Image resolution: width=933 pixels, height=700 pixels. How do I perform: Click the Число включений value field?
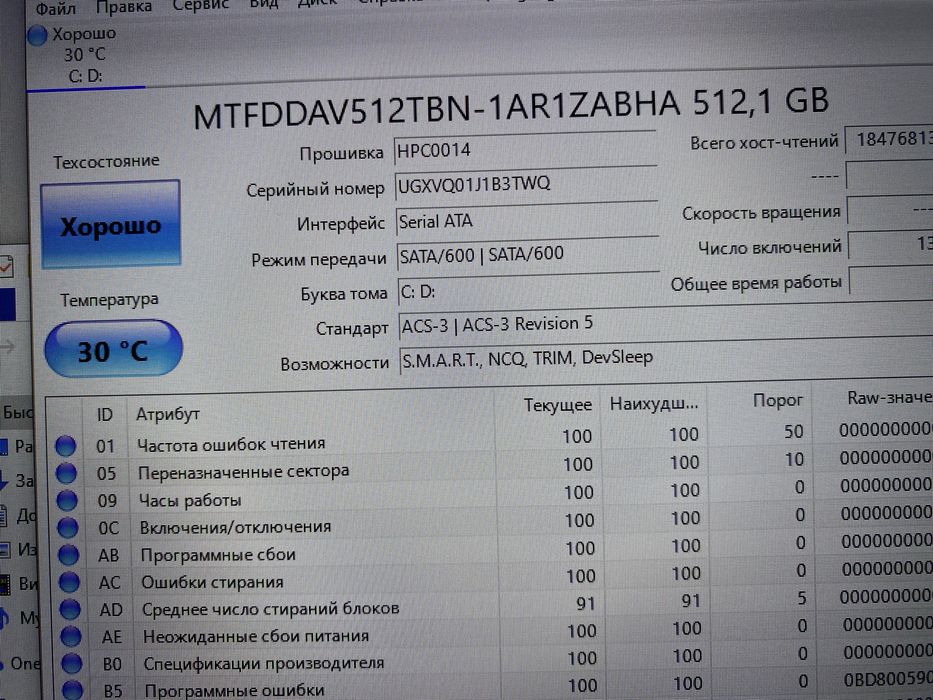pyautogui.click(x=891, y=244)
